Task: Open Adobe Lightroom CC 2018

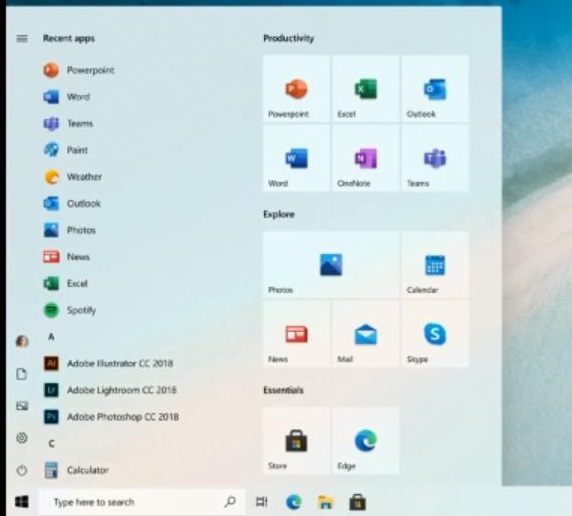Action: point(109,390)
